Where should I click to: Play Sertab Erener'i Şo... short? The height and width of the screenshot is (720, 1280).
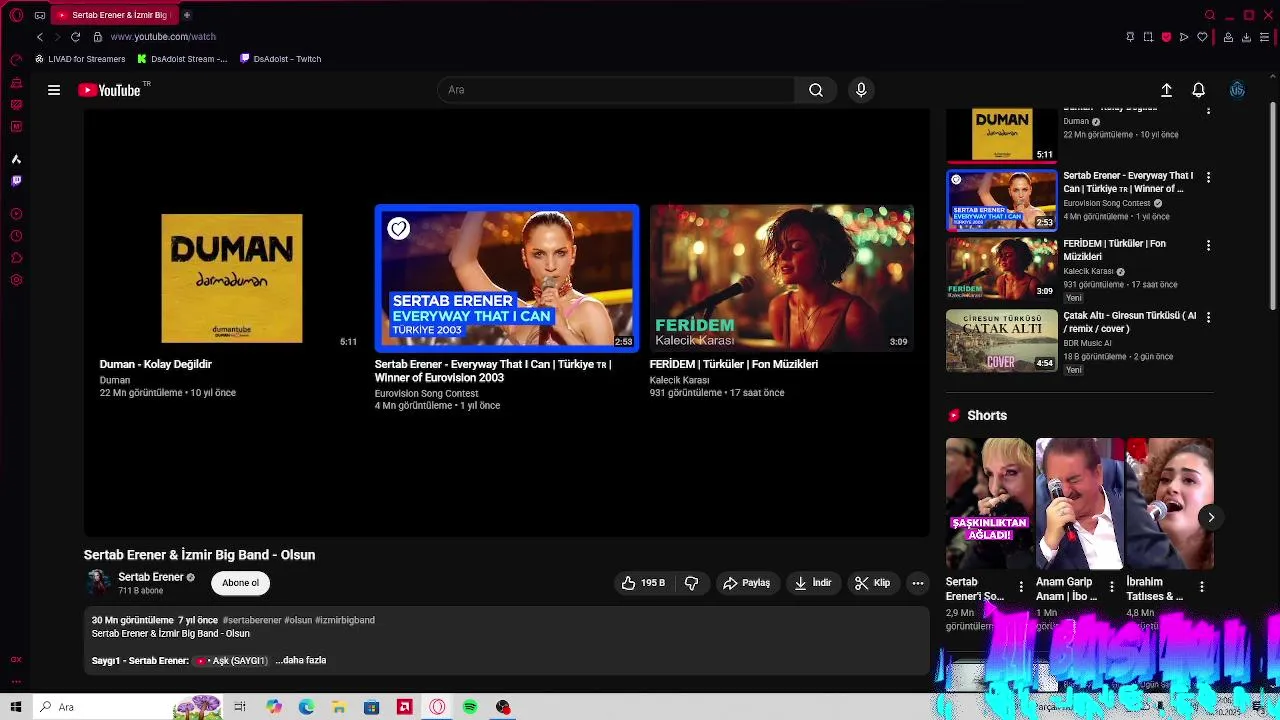(x=989, y=503)
